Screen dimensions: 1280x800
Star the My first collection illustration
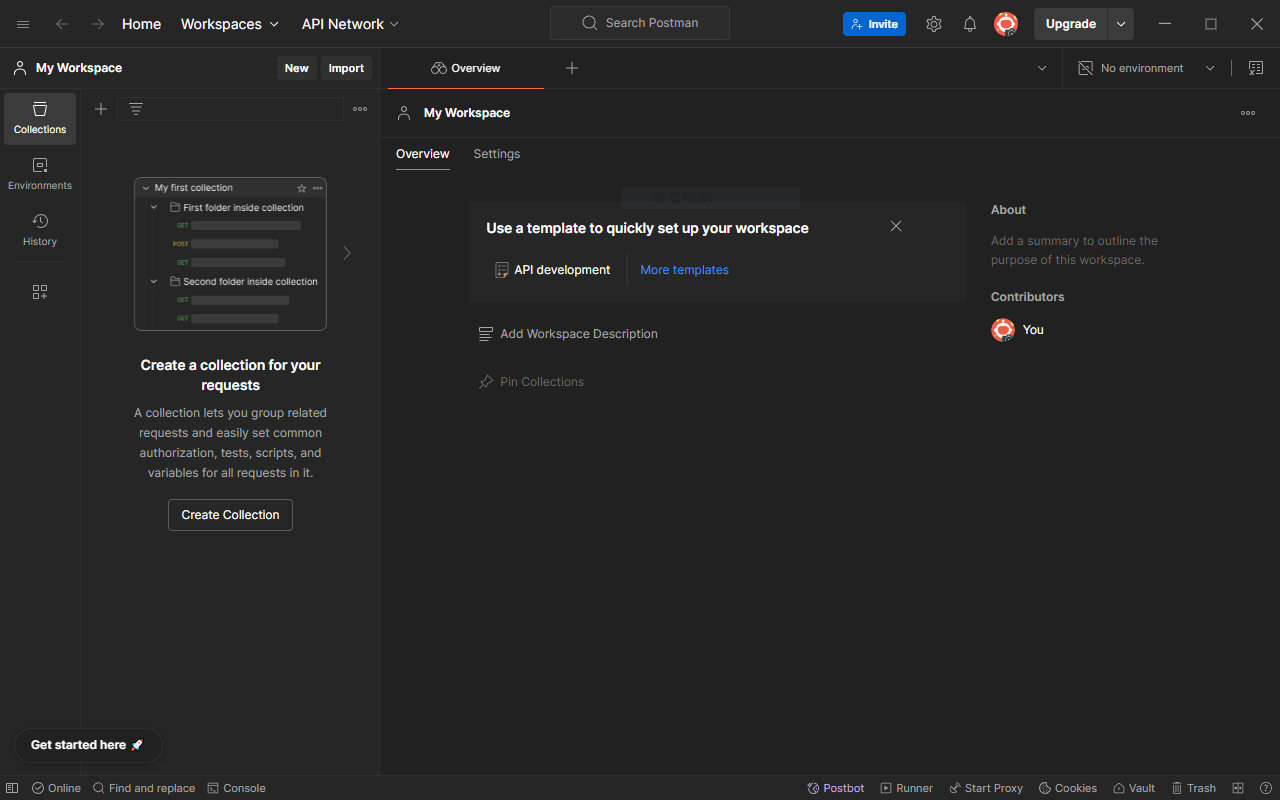pyautogui.click(x=302, y=188)
